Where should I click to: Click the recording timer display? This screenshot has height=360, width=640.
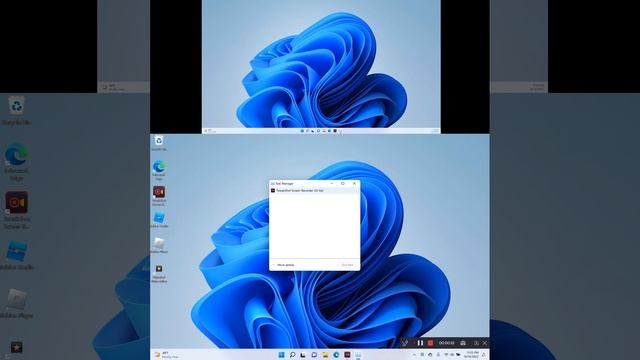click(x=447, y=343)
